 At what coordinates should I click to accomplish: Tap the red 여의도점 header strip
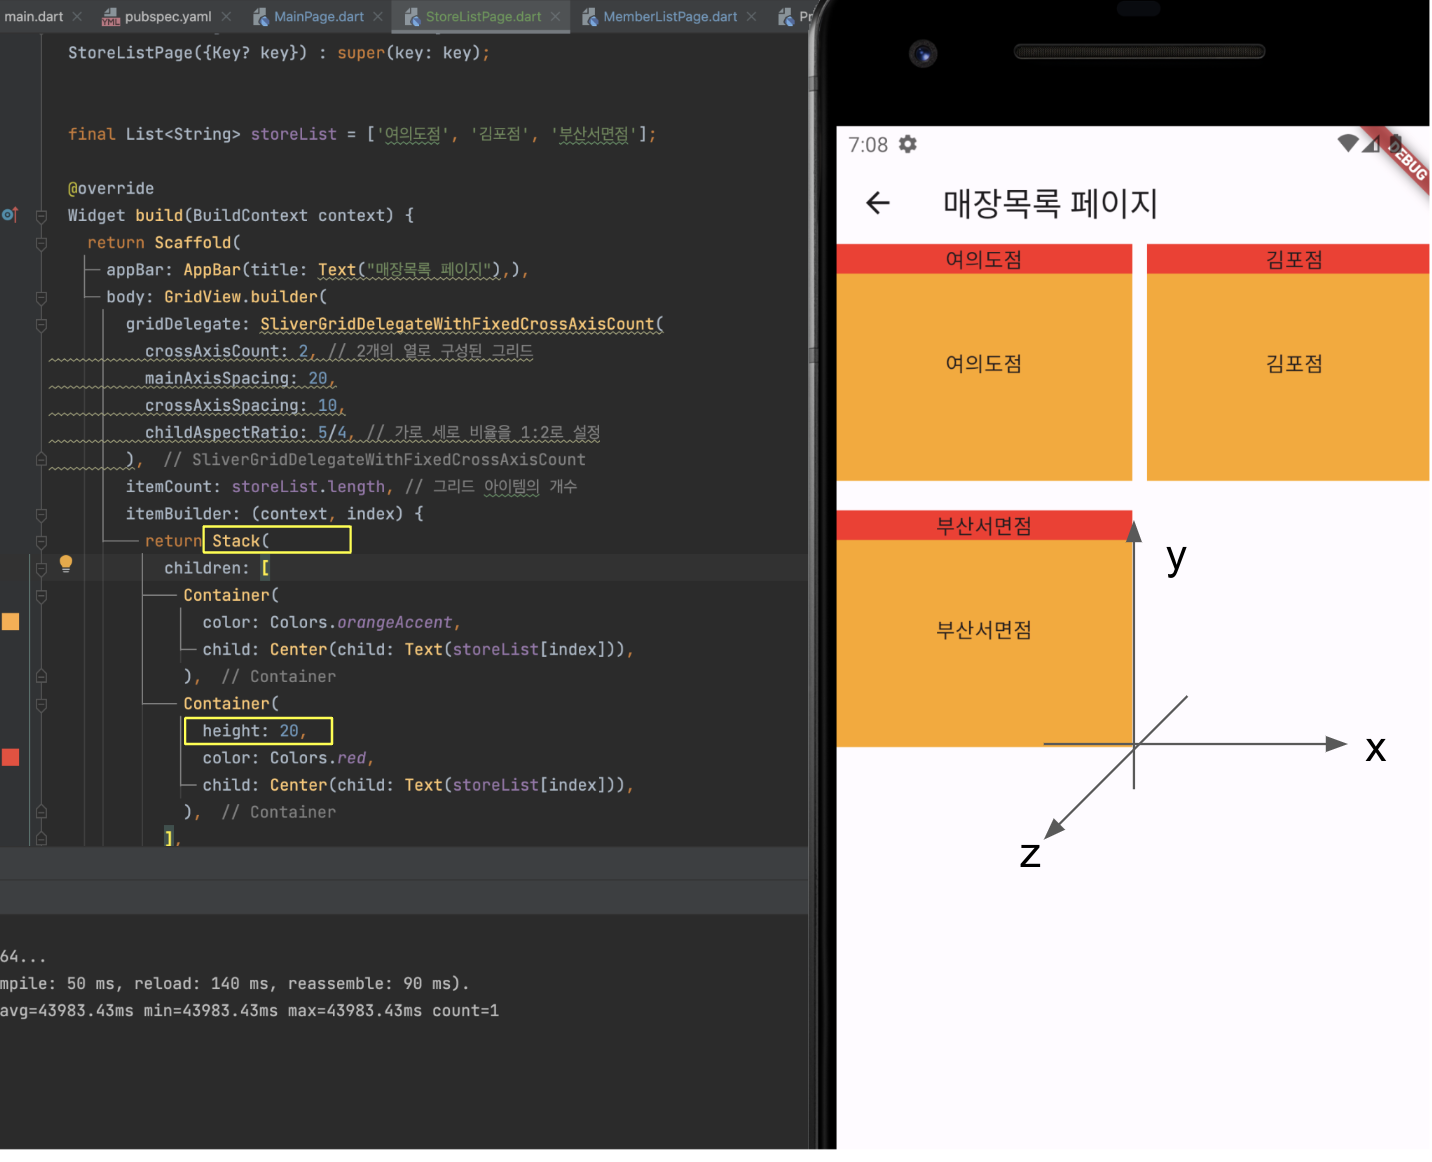click(984, 259)
